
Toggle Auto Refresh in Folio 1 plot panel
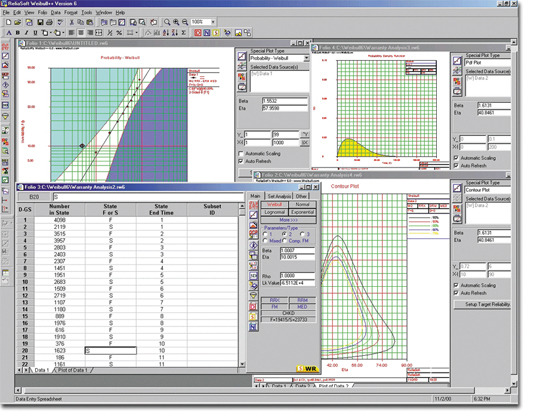pyautogui.click(x=241, y=161)
